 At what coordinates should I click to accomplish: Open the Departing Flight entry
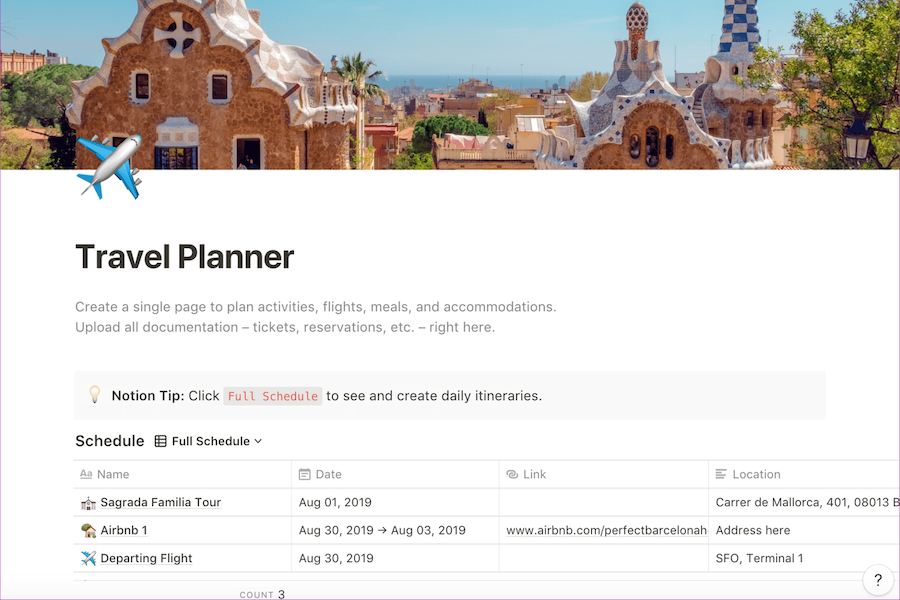click(x=146, y=559)
